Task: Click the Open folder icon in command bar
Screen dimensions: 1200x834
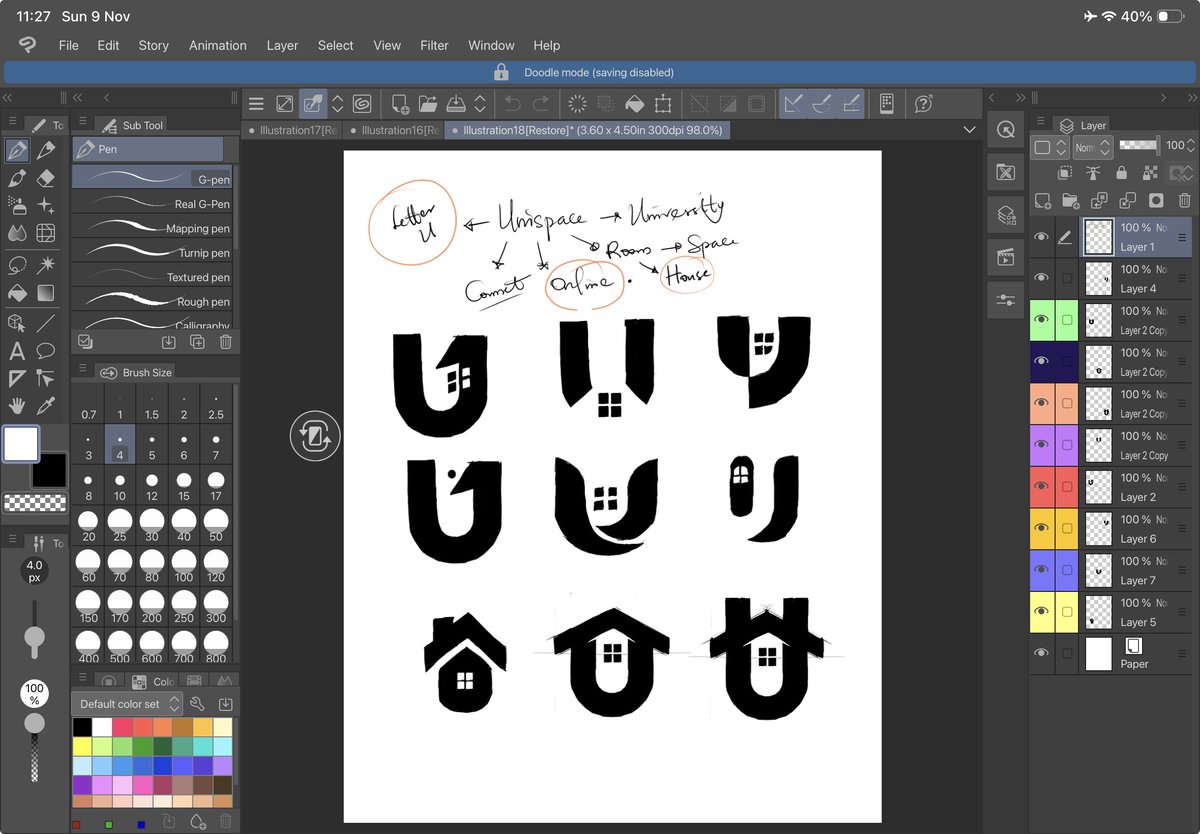Action: click(428, 103)
